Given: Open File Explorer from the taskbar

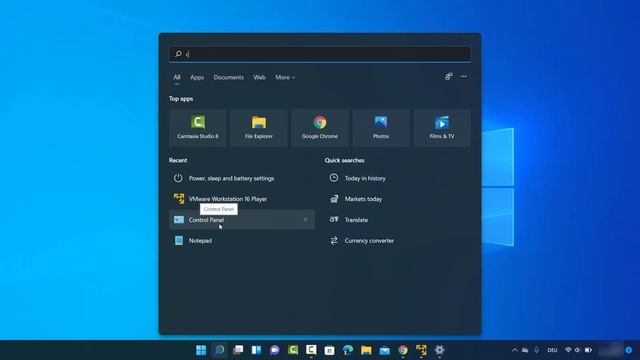Looking at the screenshot, I should (x=366, y=350).
